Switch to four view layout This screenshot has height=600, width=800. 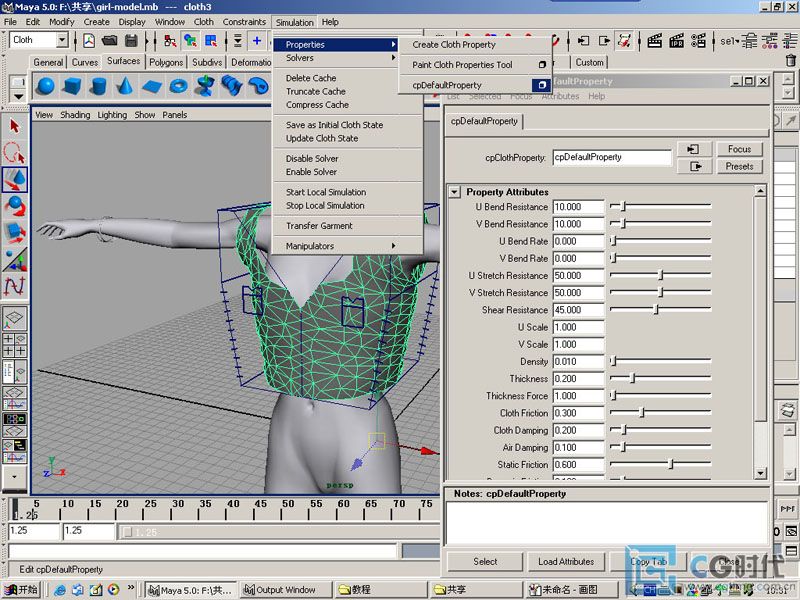(14, 345)
